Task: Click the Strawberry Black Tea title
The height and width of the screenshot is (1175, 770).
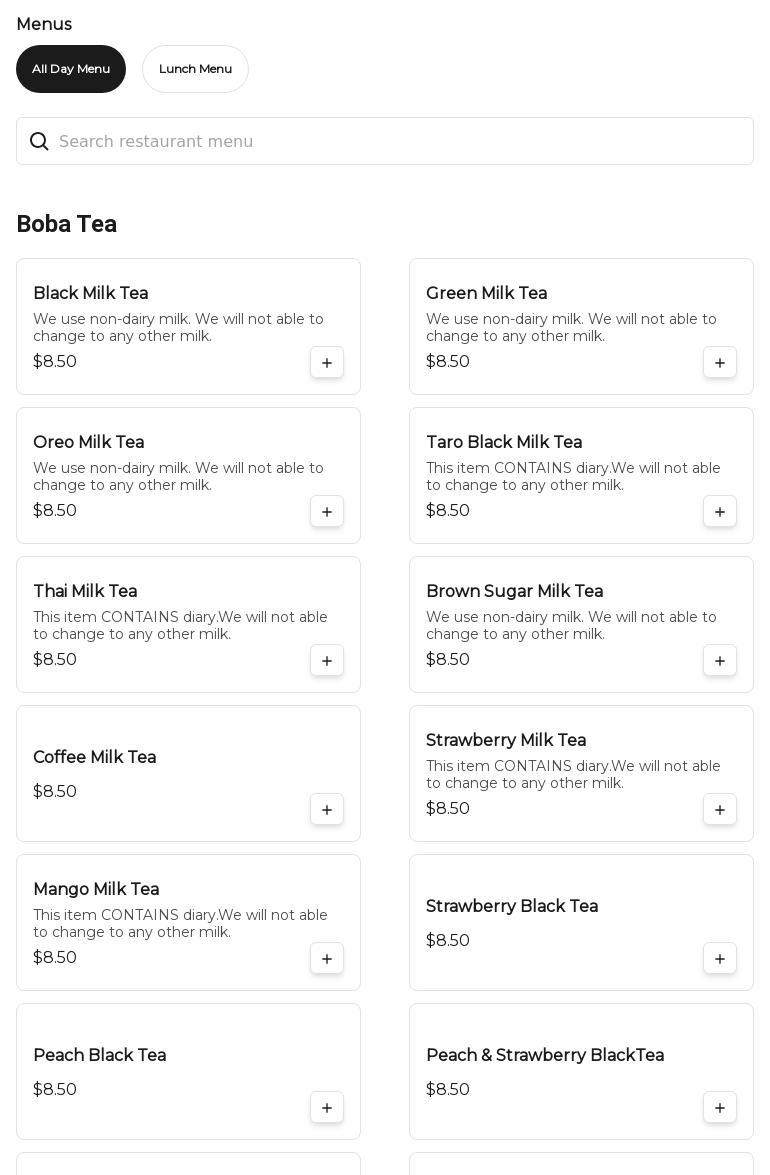Action: click(512, 906)
